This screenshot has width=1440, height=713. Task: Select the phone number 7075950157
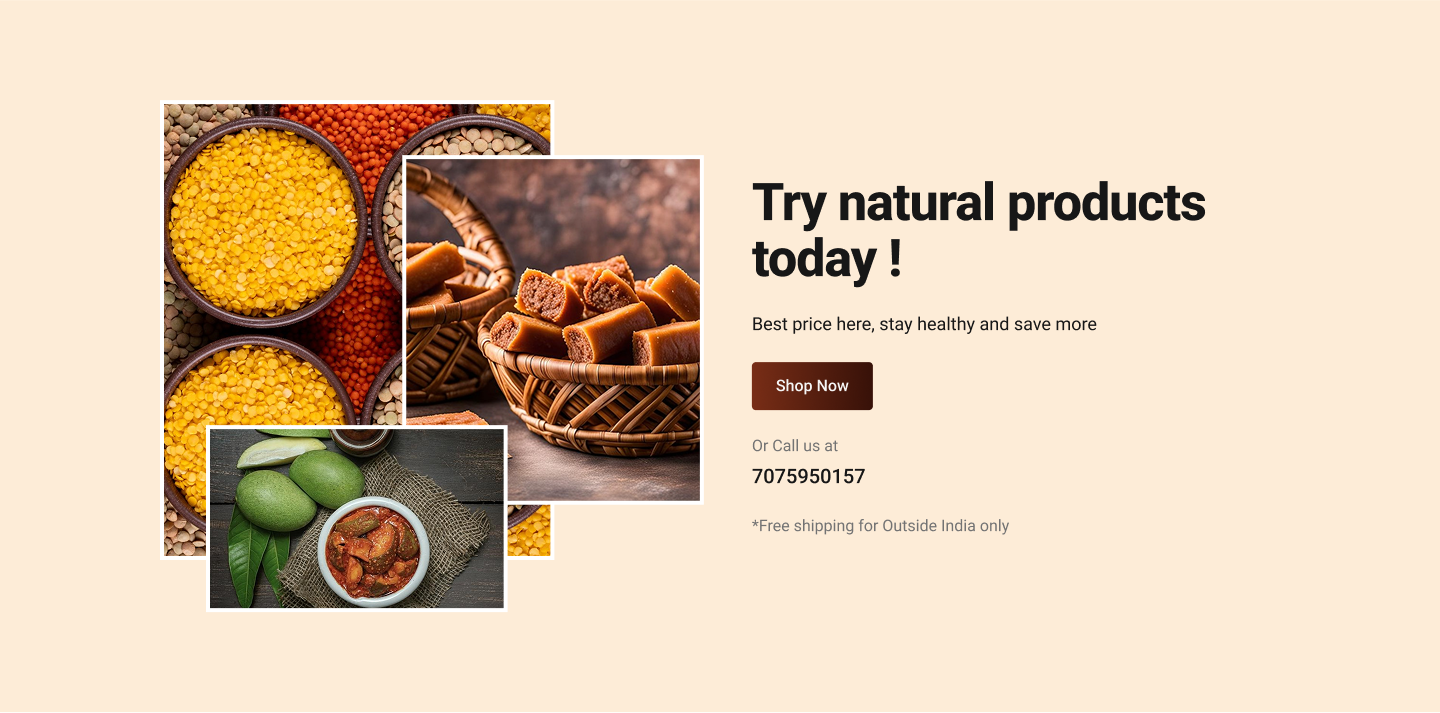(808, 477)
